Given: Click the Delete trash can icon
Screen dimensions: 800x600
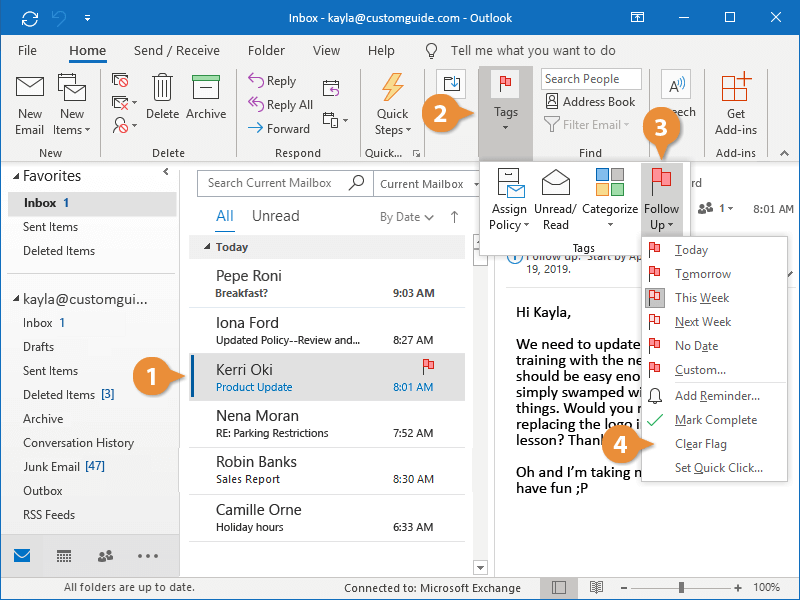Looking at the screenshot, I should [x=162, y=90].
